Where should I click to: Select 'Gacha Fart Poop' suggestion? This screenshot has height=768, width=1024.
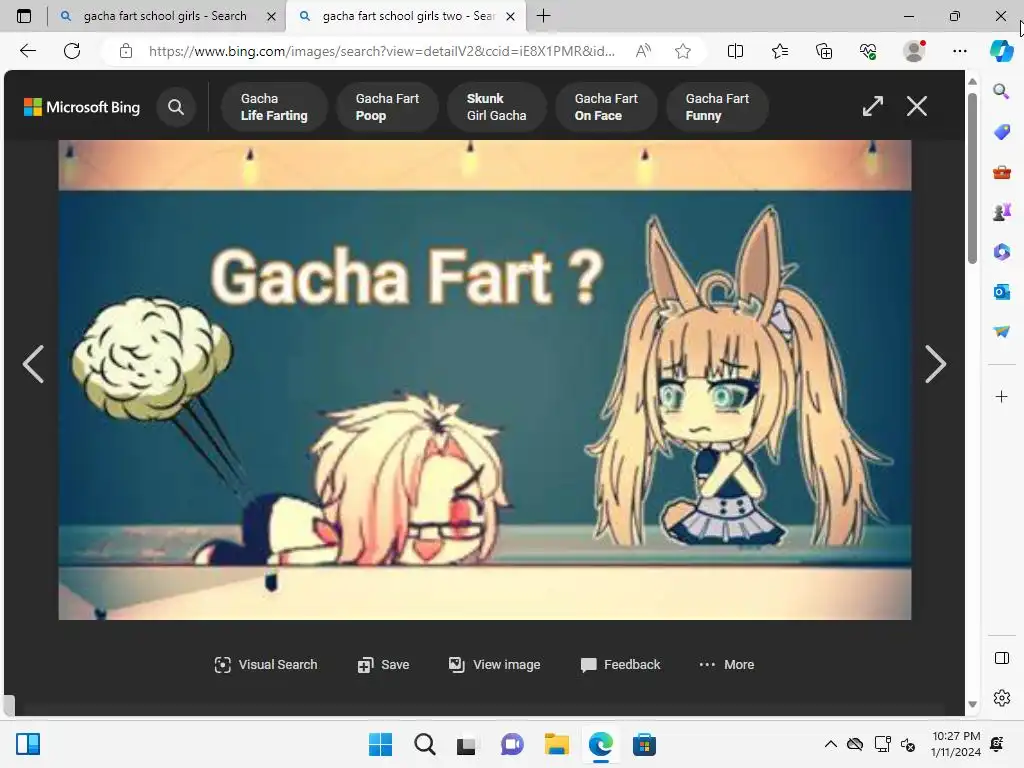tap(387, 107)
